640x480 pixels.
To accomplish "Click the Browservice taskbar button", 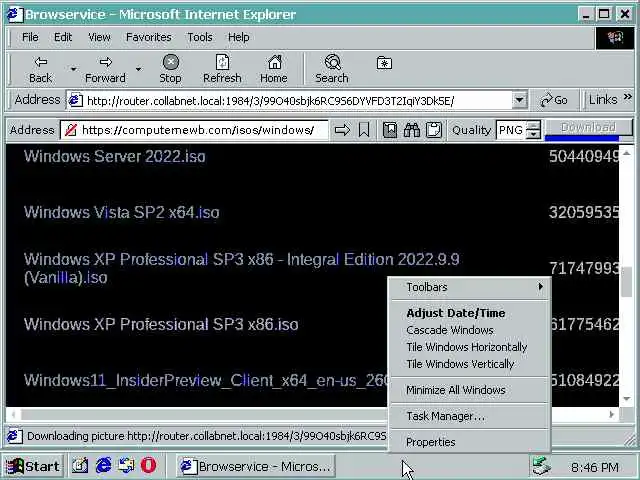I will pyautogui.click(x=256, y=466).
